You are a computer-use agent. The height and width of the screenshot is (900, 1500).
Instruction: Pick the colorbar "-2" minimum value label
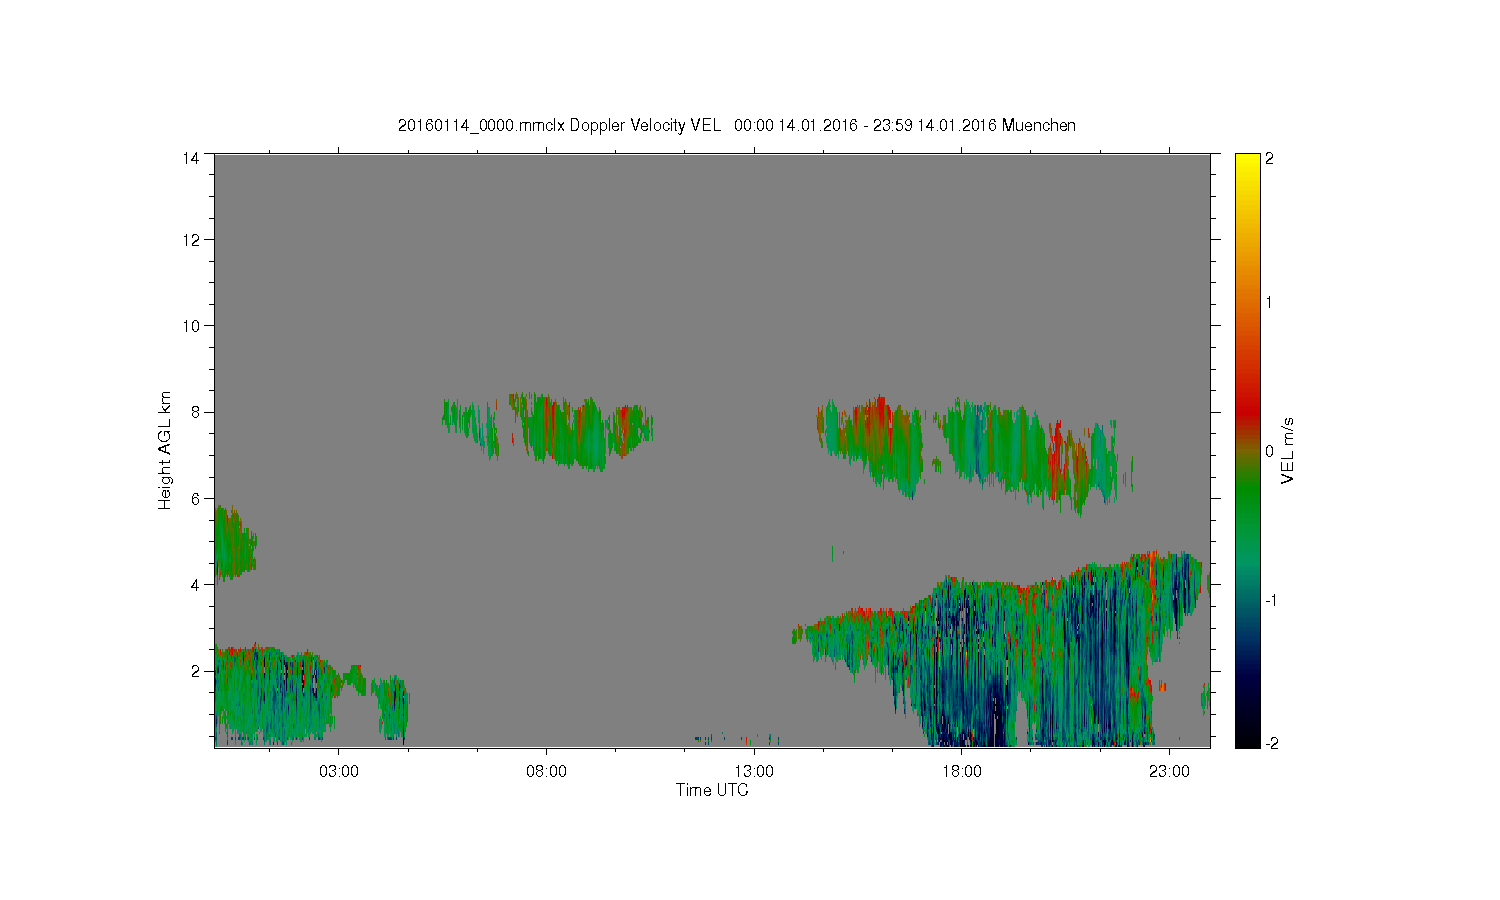[x=1270, y=744]
